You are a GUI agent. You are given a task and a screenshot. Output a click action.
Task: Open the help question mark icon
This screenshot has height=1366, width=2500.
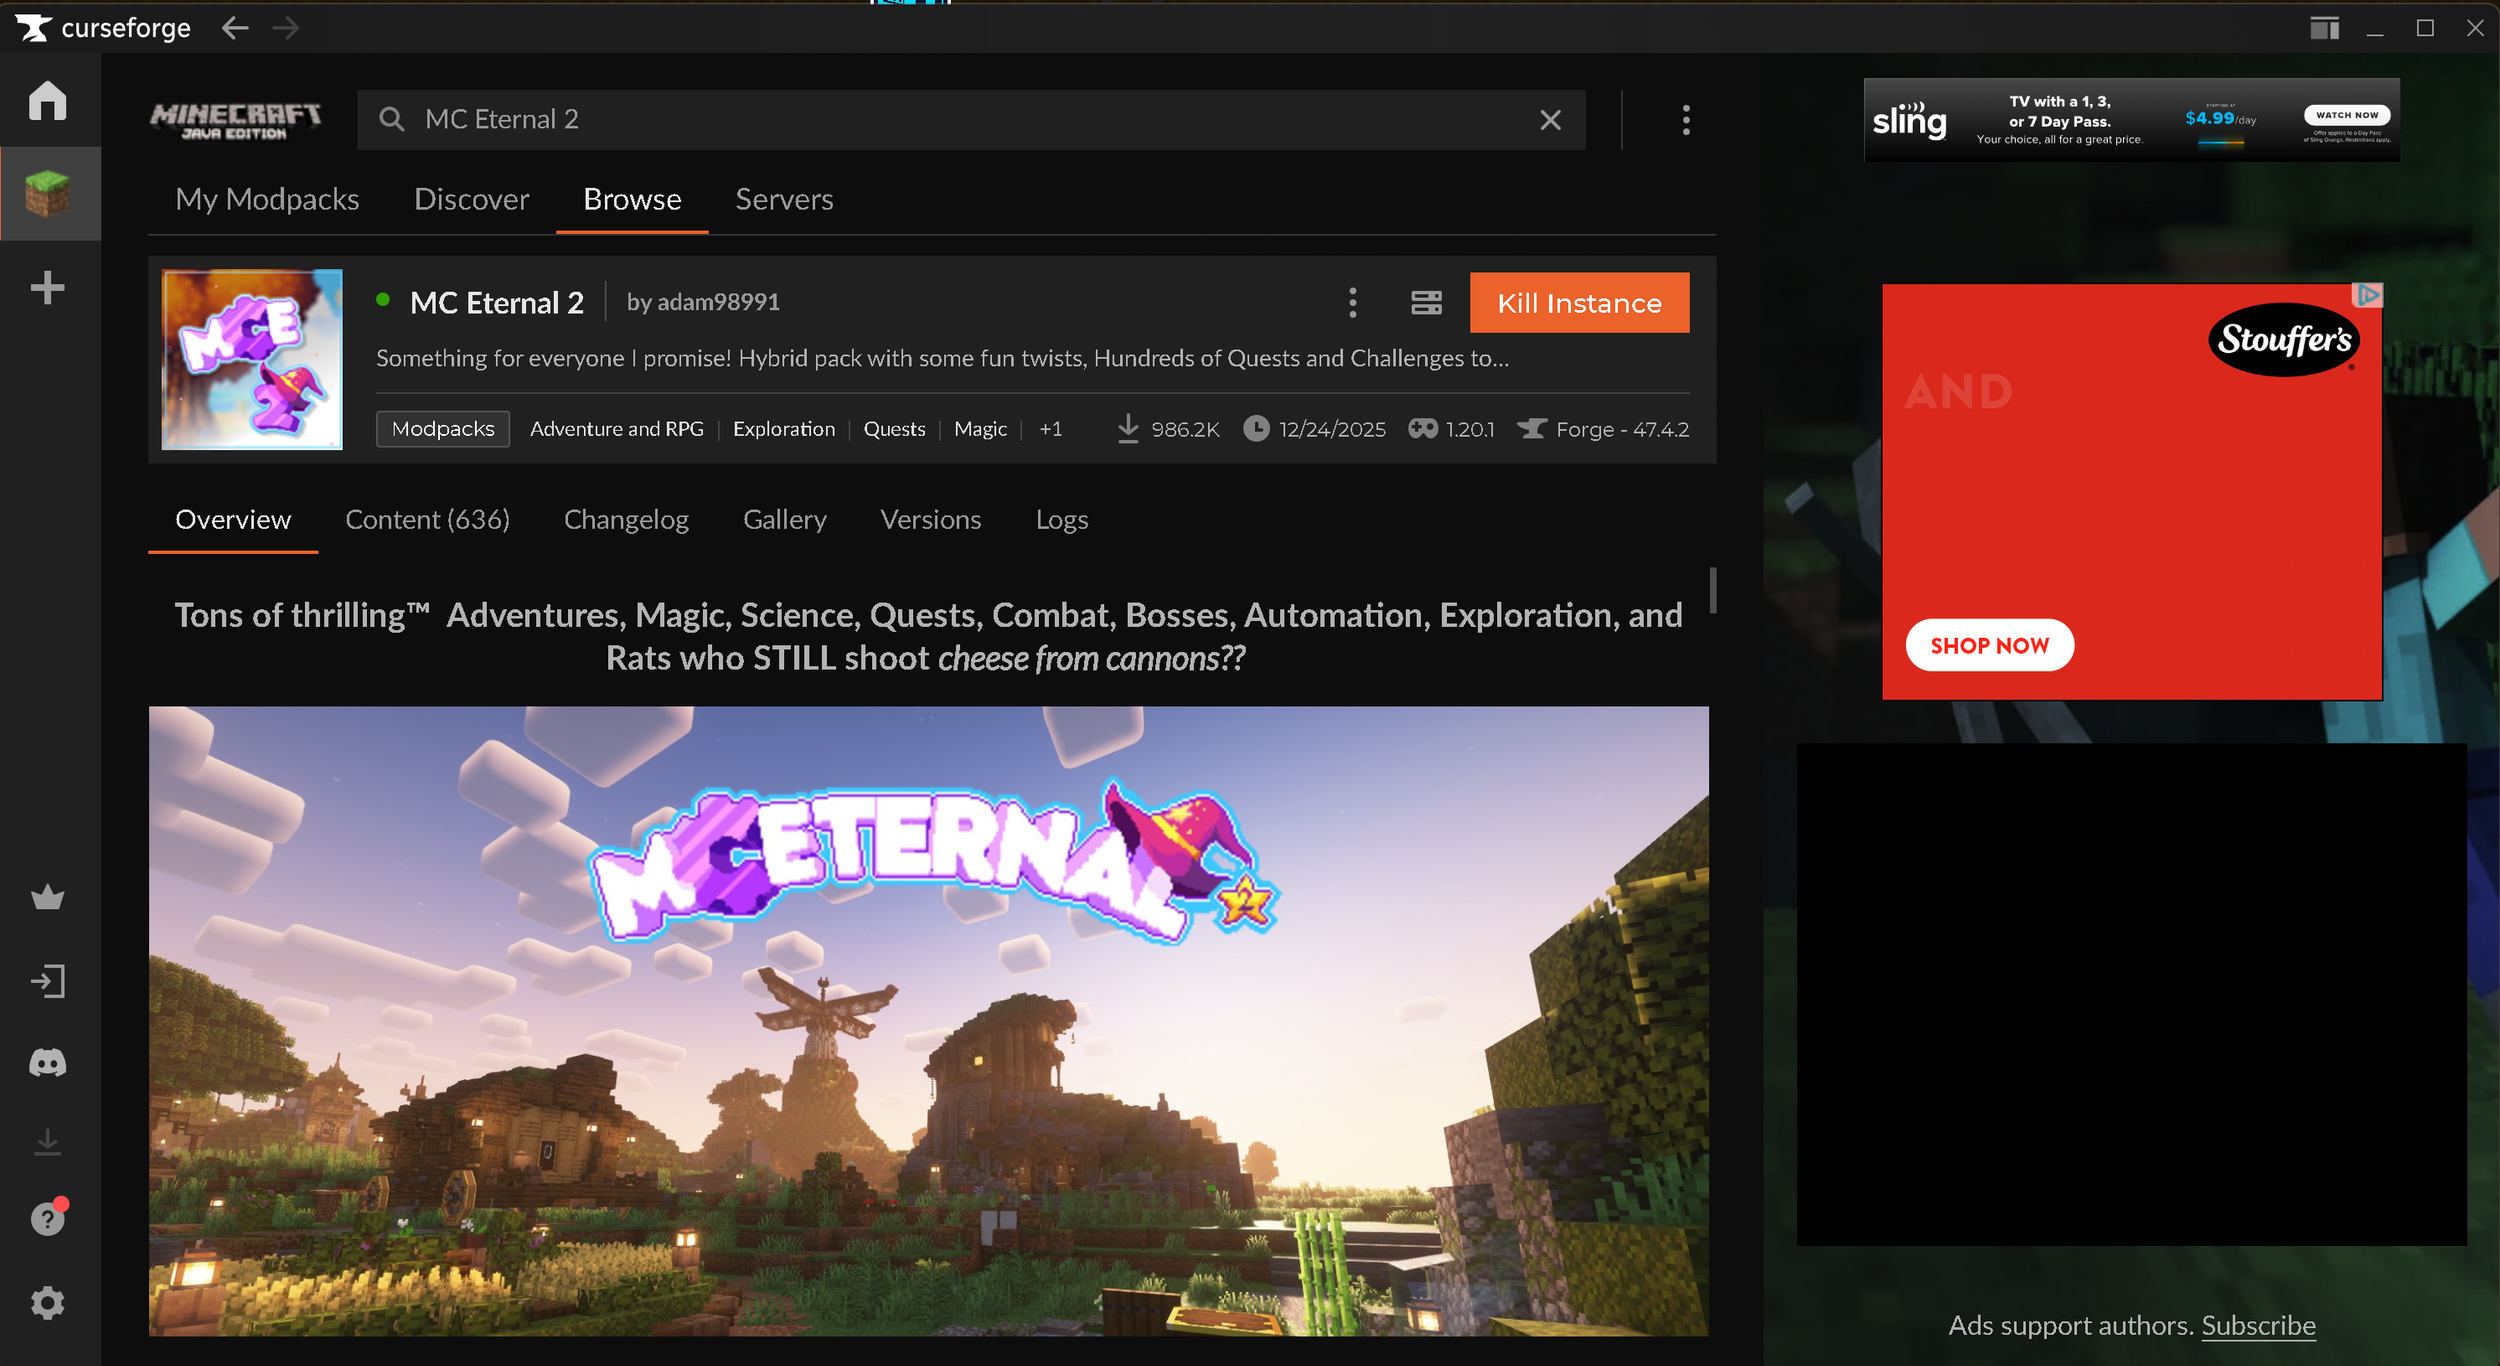click(x=47, y=1219)
